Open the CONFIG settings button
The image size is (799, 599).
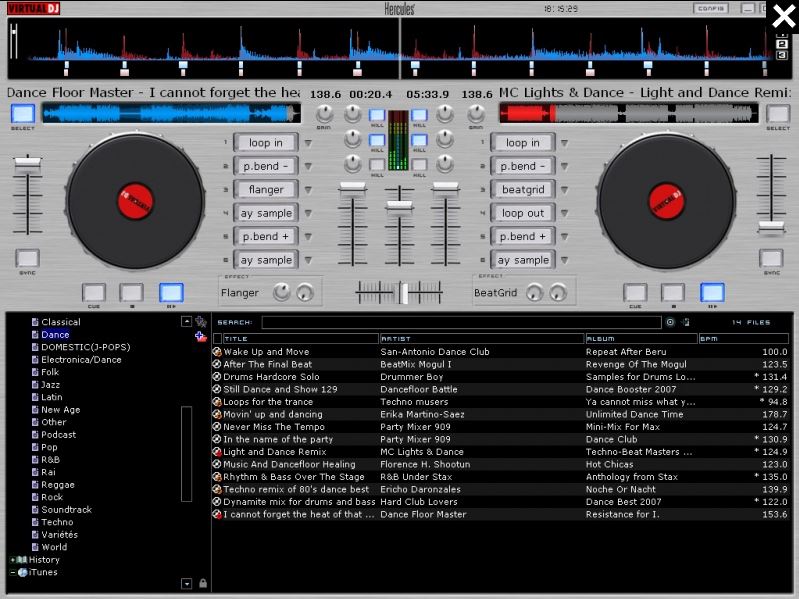(x=710, y=8)
